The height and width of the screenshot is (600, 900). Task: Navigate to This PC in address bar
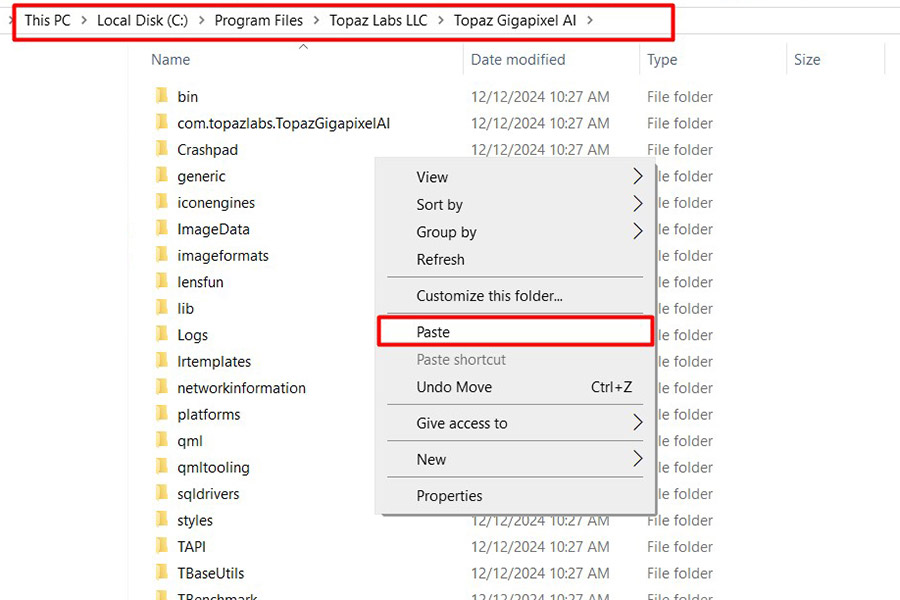pyautogui.click(x=48, y=21)
